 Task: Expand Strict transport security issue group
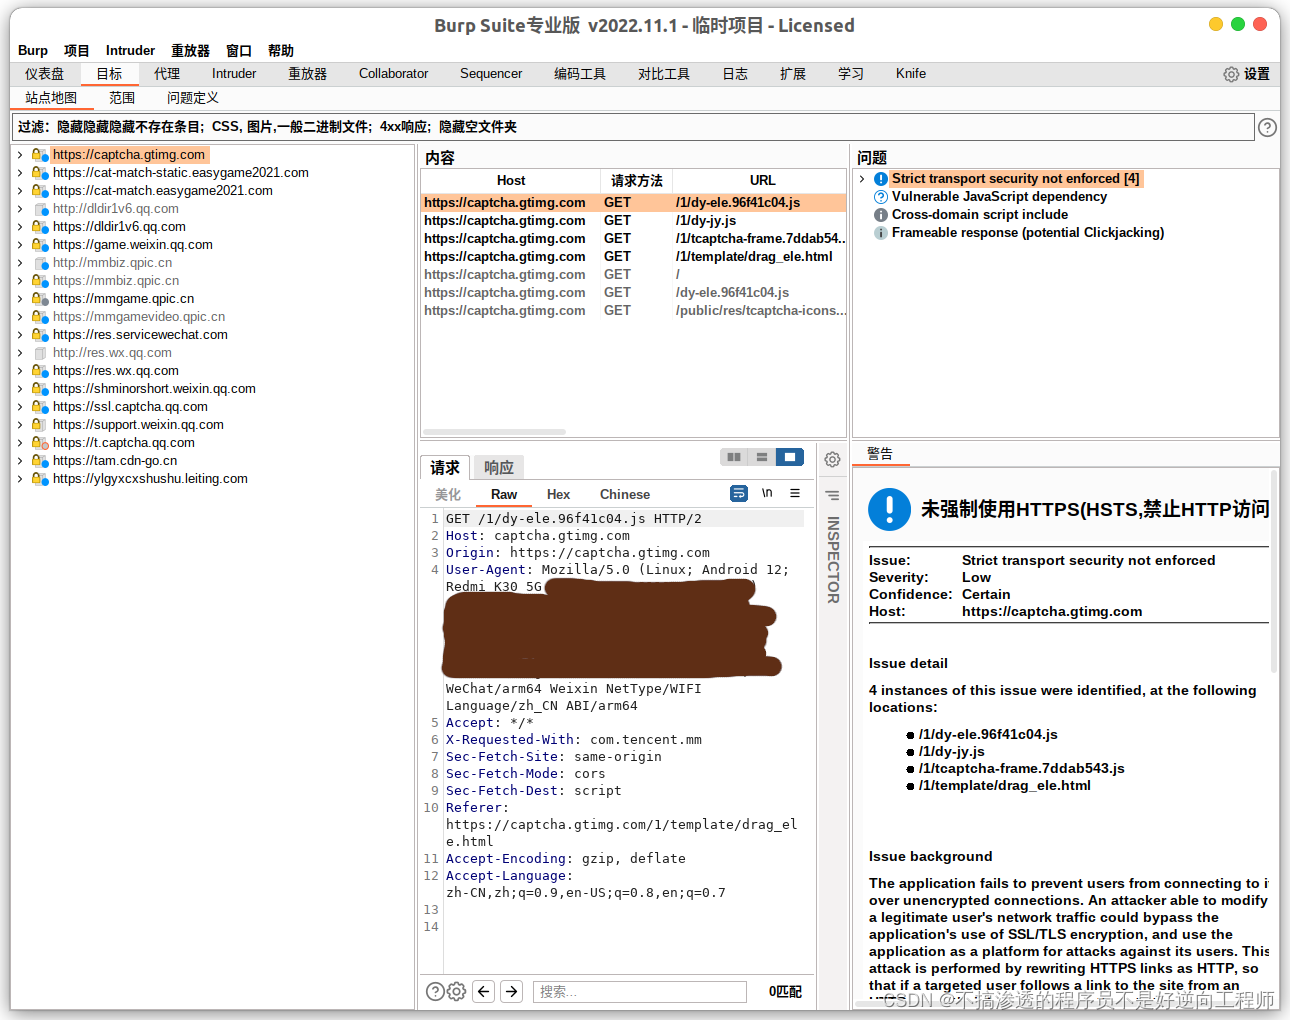pyautogui.click(x=862, y=179)
